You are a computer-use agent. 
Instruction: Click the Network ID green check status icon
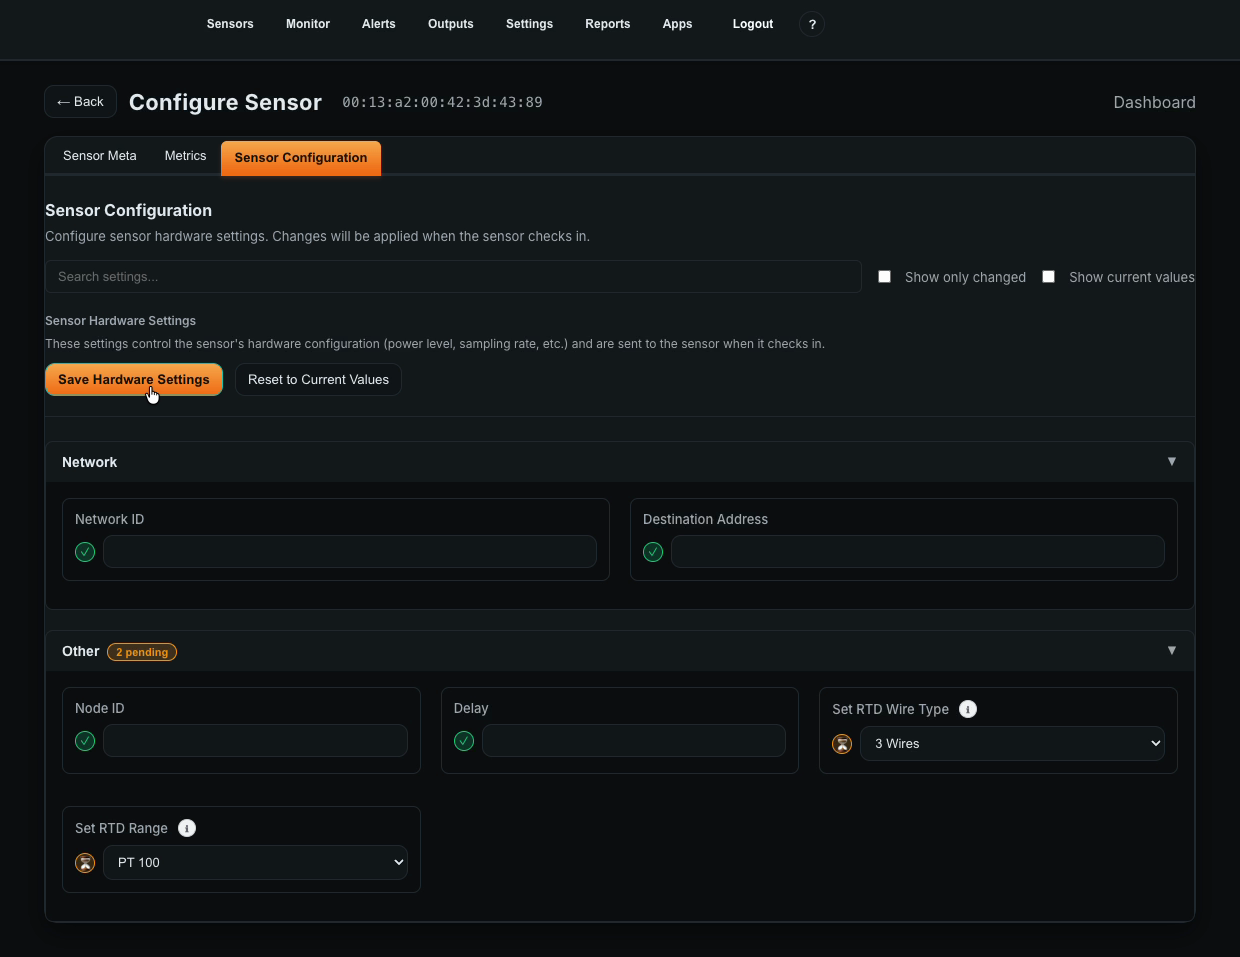coord(85,552)
